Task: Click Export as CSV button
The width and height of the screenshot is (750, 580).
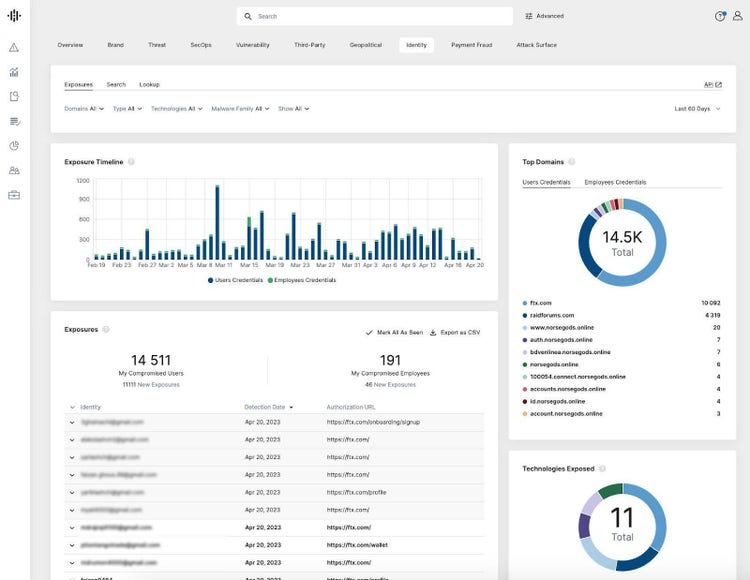Action: [454, 332]
